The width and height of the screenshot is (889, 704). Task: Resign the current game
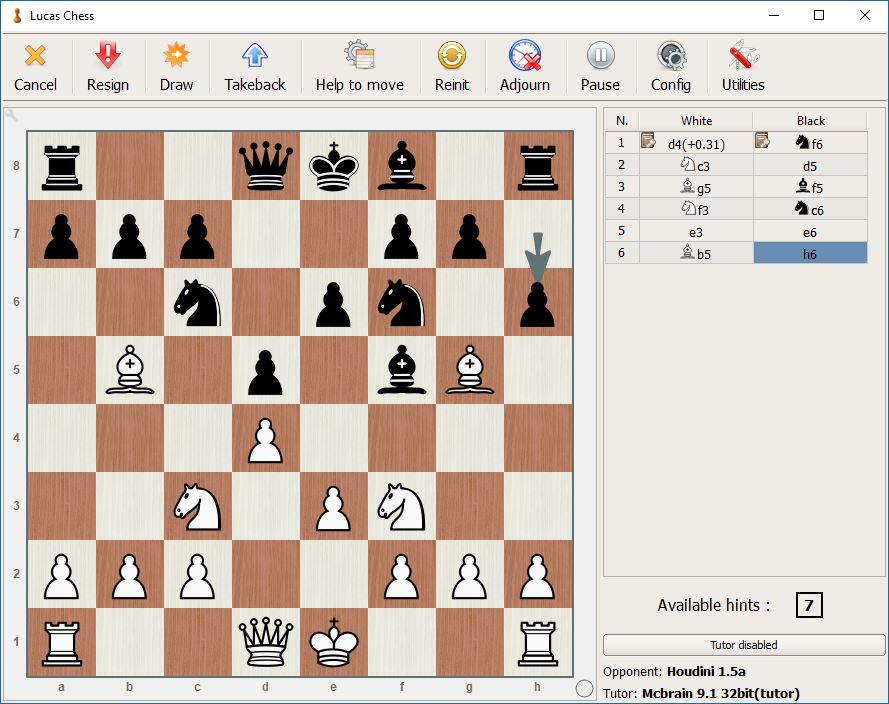(107, 67)
